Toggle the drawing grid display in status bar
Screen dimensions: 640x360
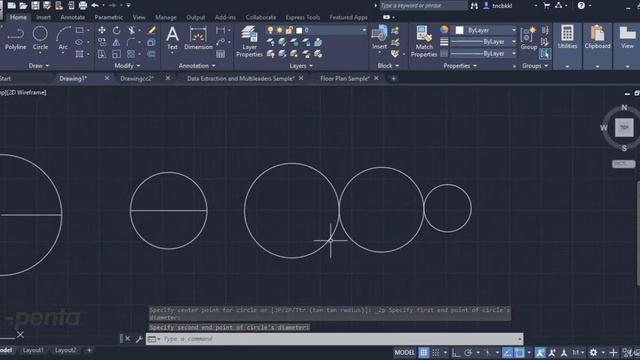(424, 352)
